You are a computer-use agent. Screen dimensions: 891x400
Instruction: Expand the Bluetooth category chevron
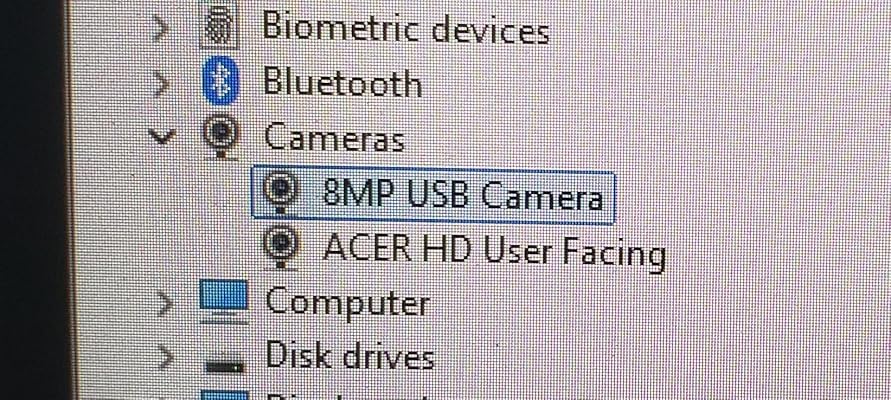[x=161, y=84]
